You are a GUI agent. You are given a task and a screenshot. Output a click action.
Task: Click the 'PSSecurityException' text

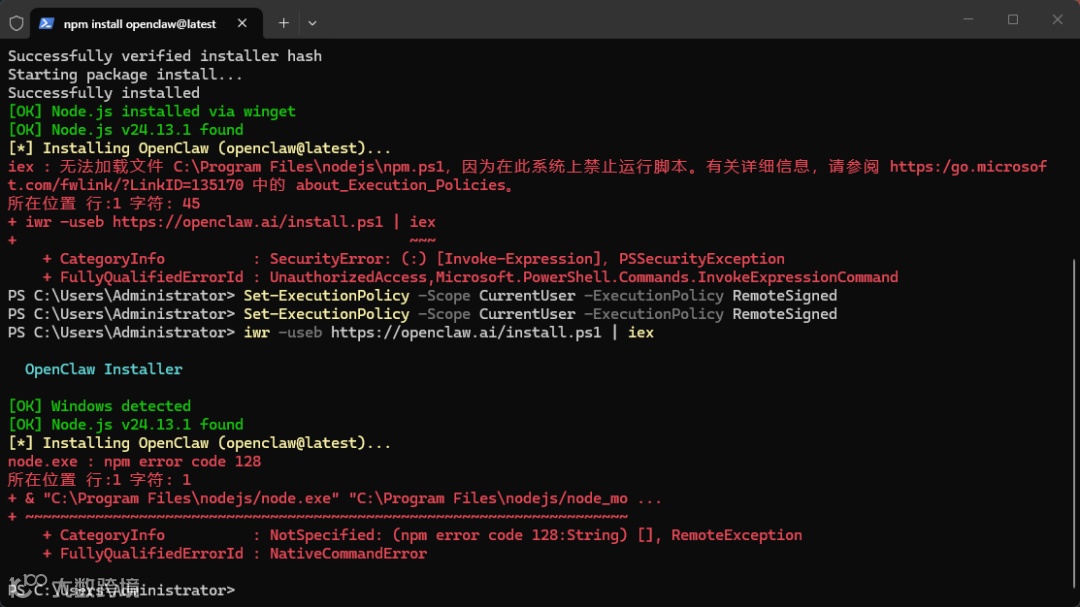click(701, 258)
